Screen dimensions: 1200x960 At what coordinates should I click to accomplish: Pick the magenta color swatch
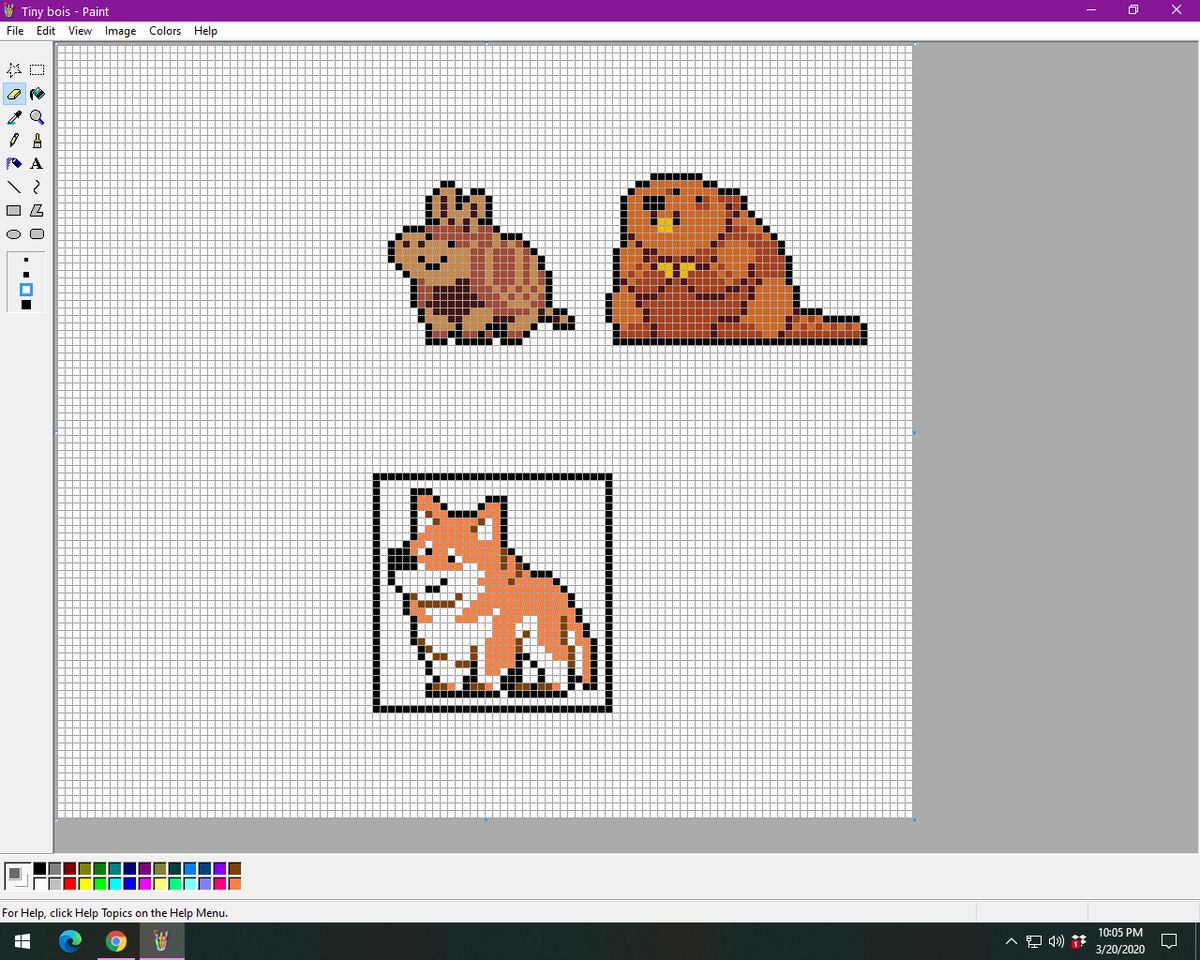(145, 884)
